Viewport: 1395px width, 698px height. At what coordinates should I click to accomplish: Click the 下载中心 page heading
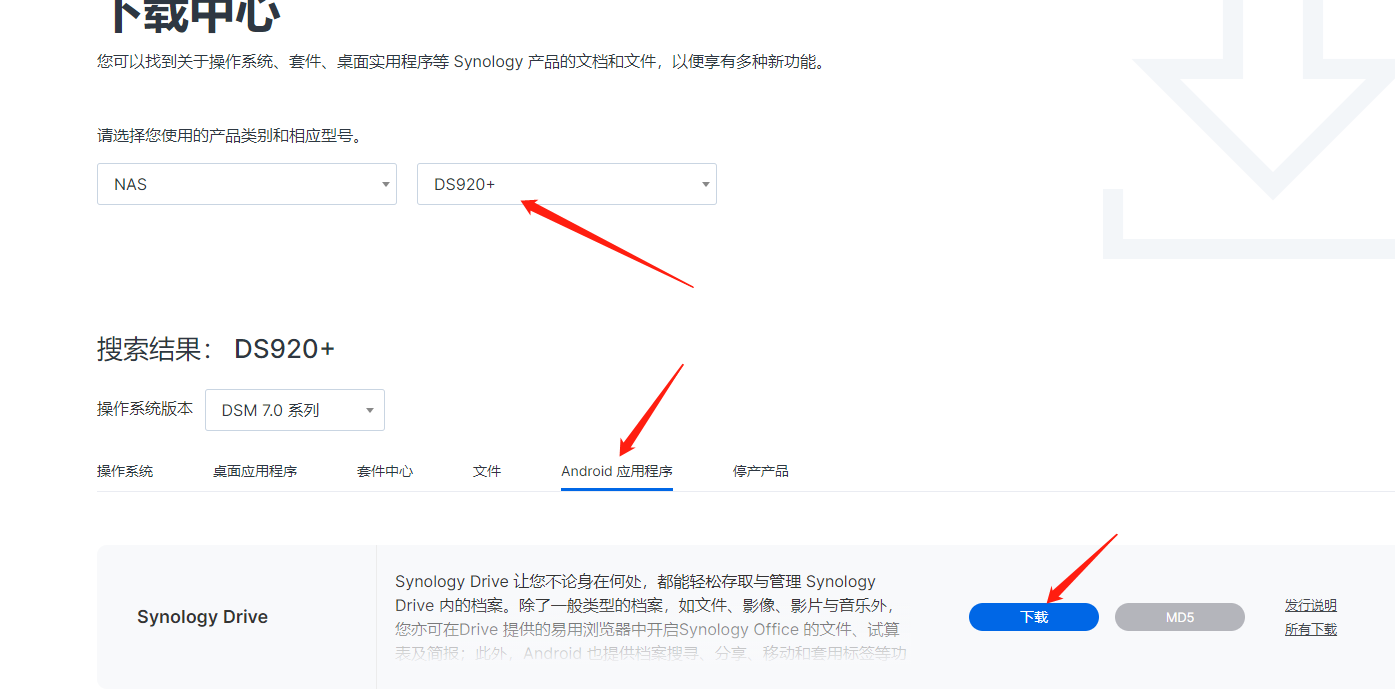click(189, 15)
